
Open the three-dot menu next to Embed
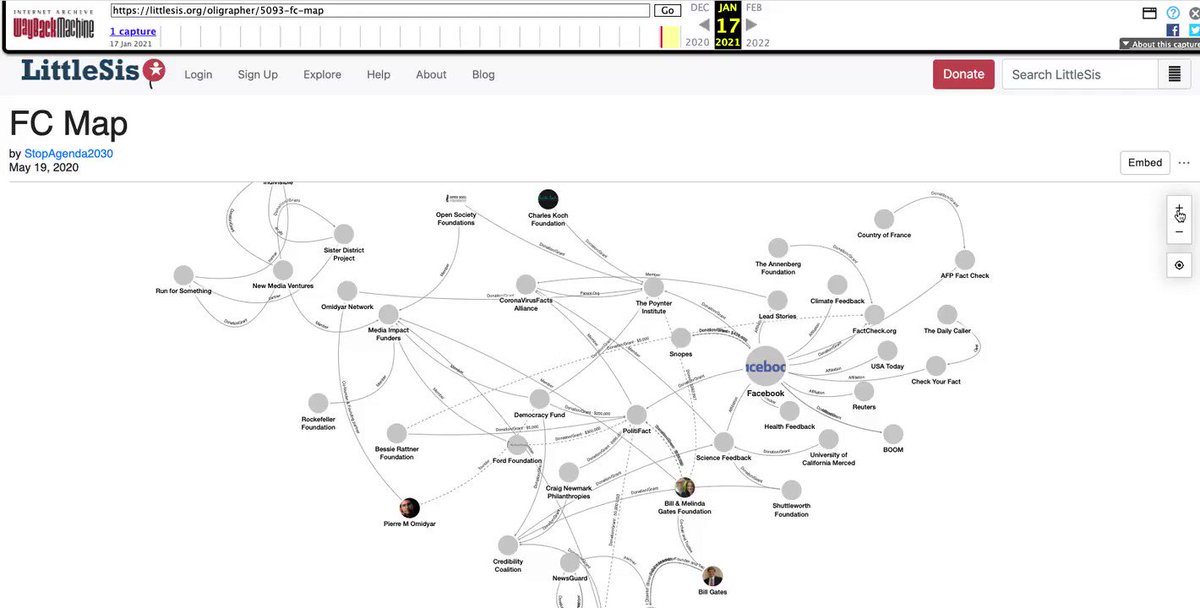point(1184,163)
